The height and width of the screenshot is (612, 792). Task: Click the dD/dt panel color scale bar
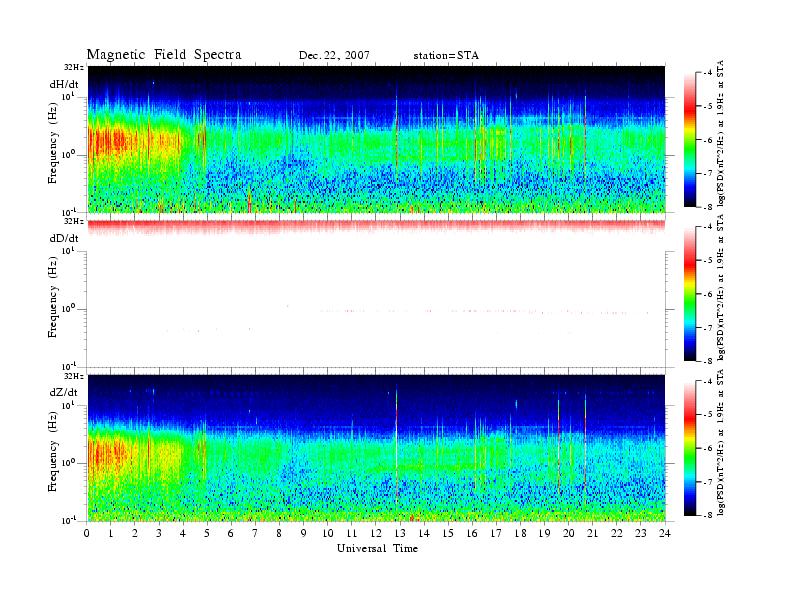click(x=690, y=294)
